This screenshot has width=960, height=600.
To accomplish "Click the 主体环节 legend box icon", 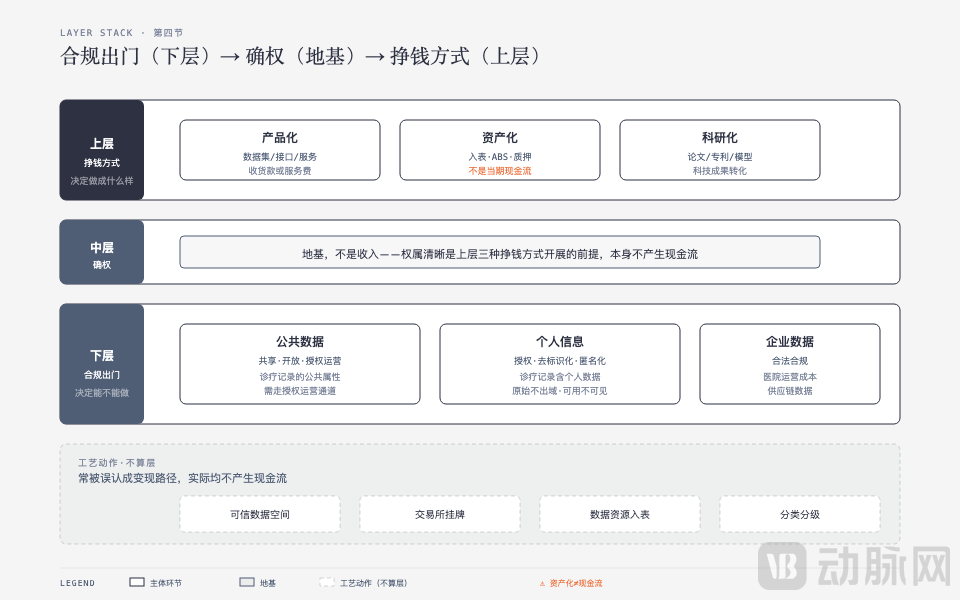I will (x=137, y=582).
